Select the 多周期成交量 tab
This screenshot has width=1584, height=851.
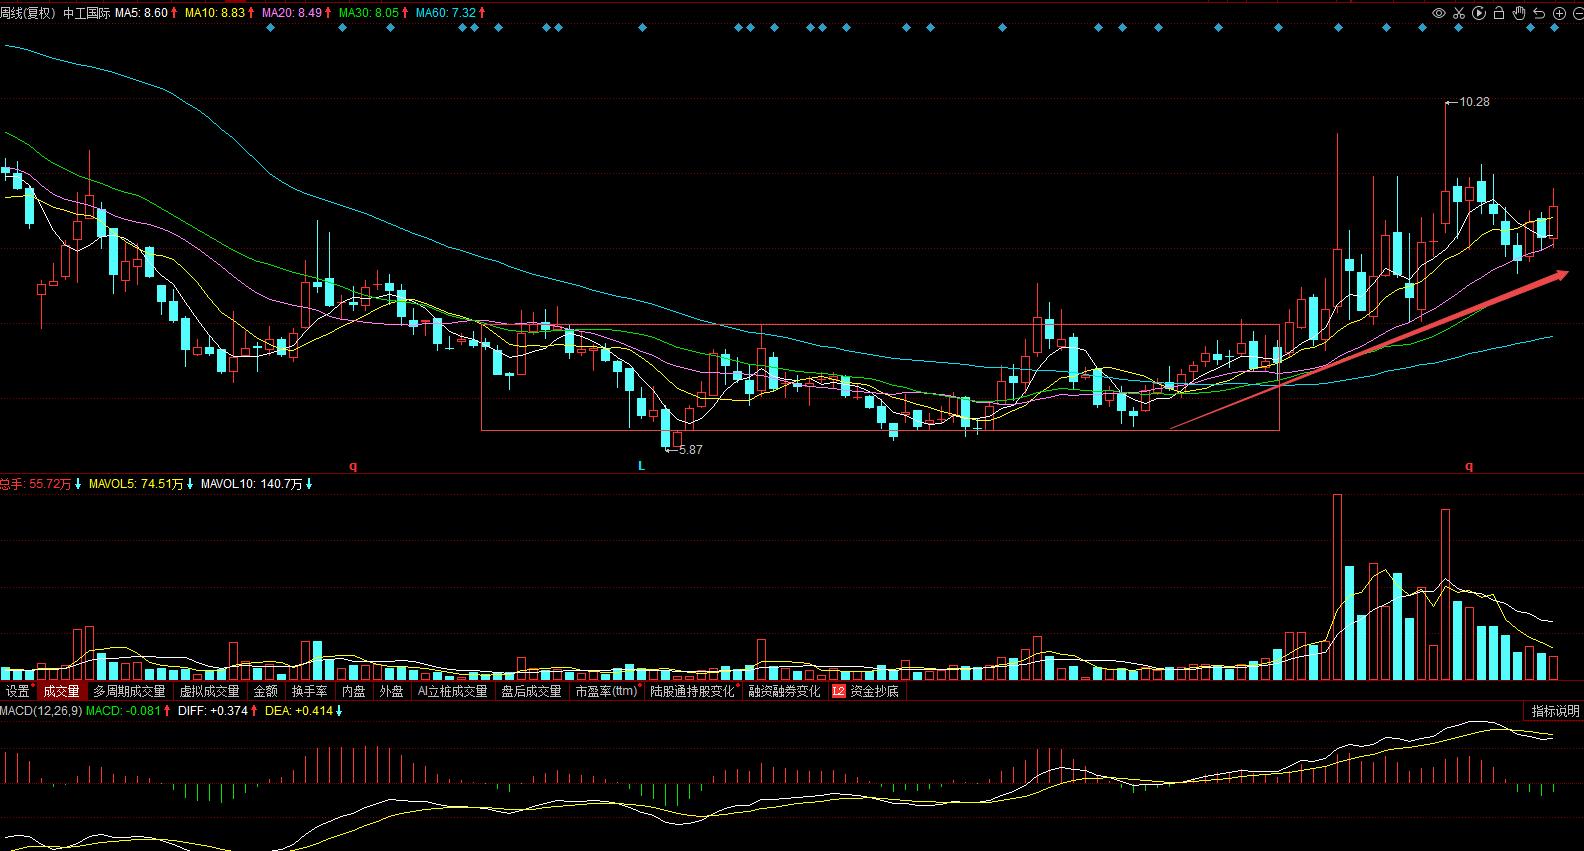click(x=129, y=691)
